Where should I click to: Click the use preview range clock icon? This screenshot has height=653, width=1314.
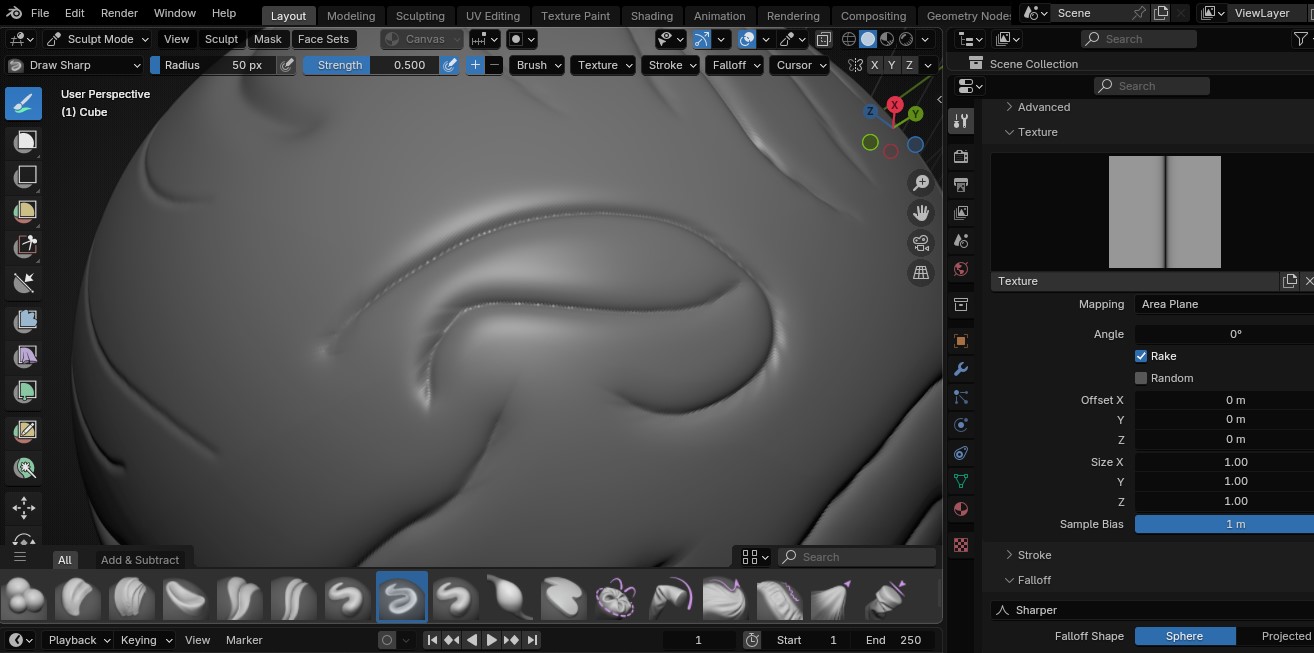(752, 640)
